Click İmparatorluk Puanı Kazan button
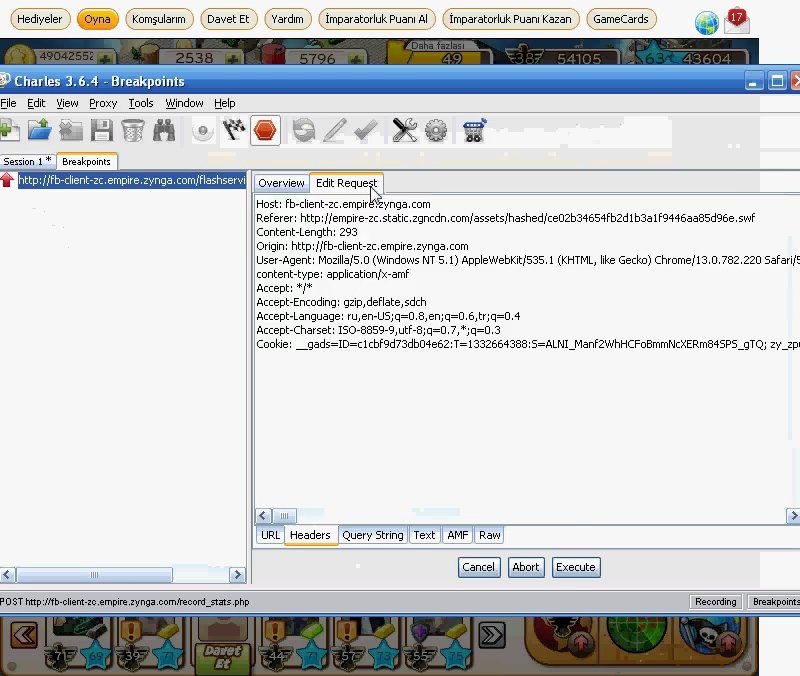The image size is (800, 676). tap(511, 19)
